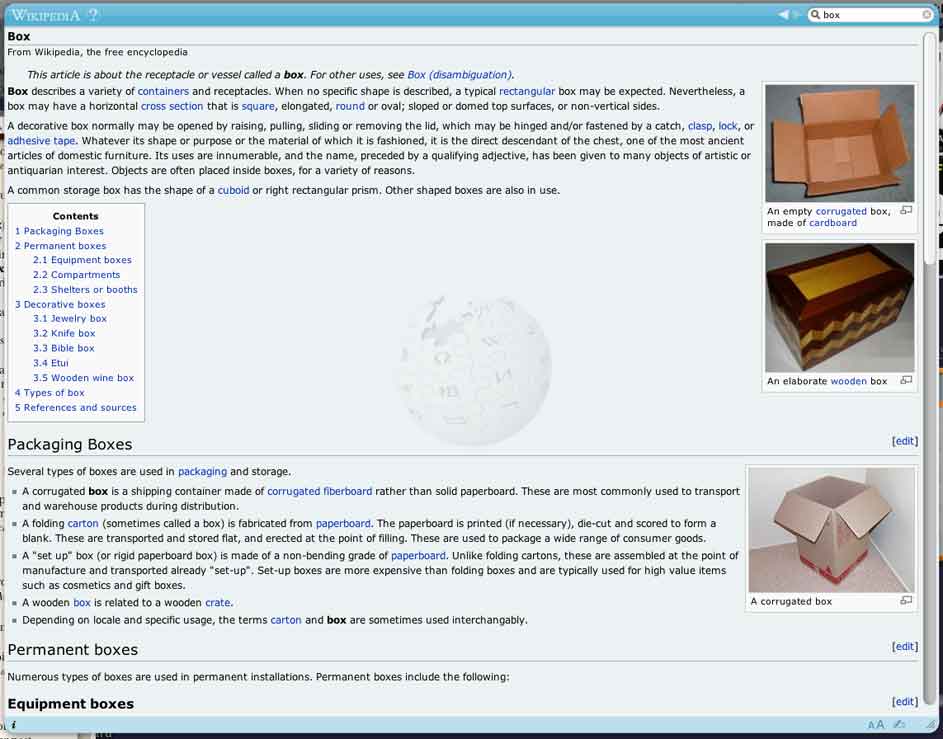Click the "Equipment boxes" subsection heading
The image size is (943, 739).
70,704
